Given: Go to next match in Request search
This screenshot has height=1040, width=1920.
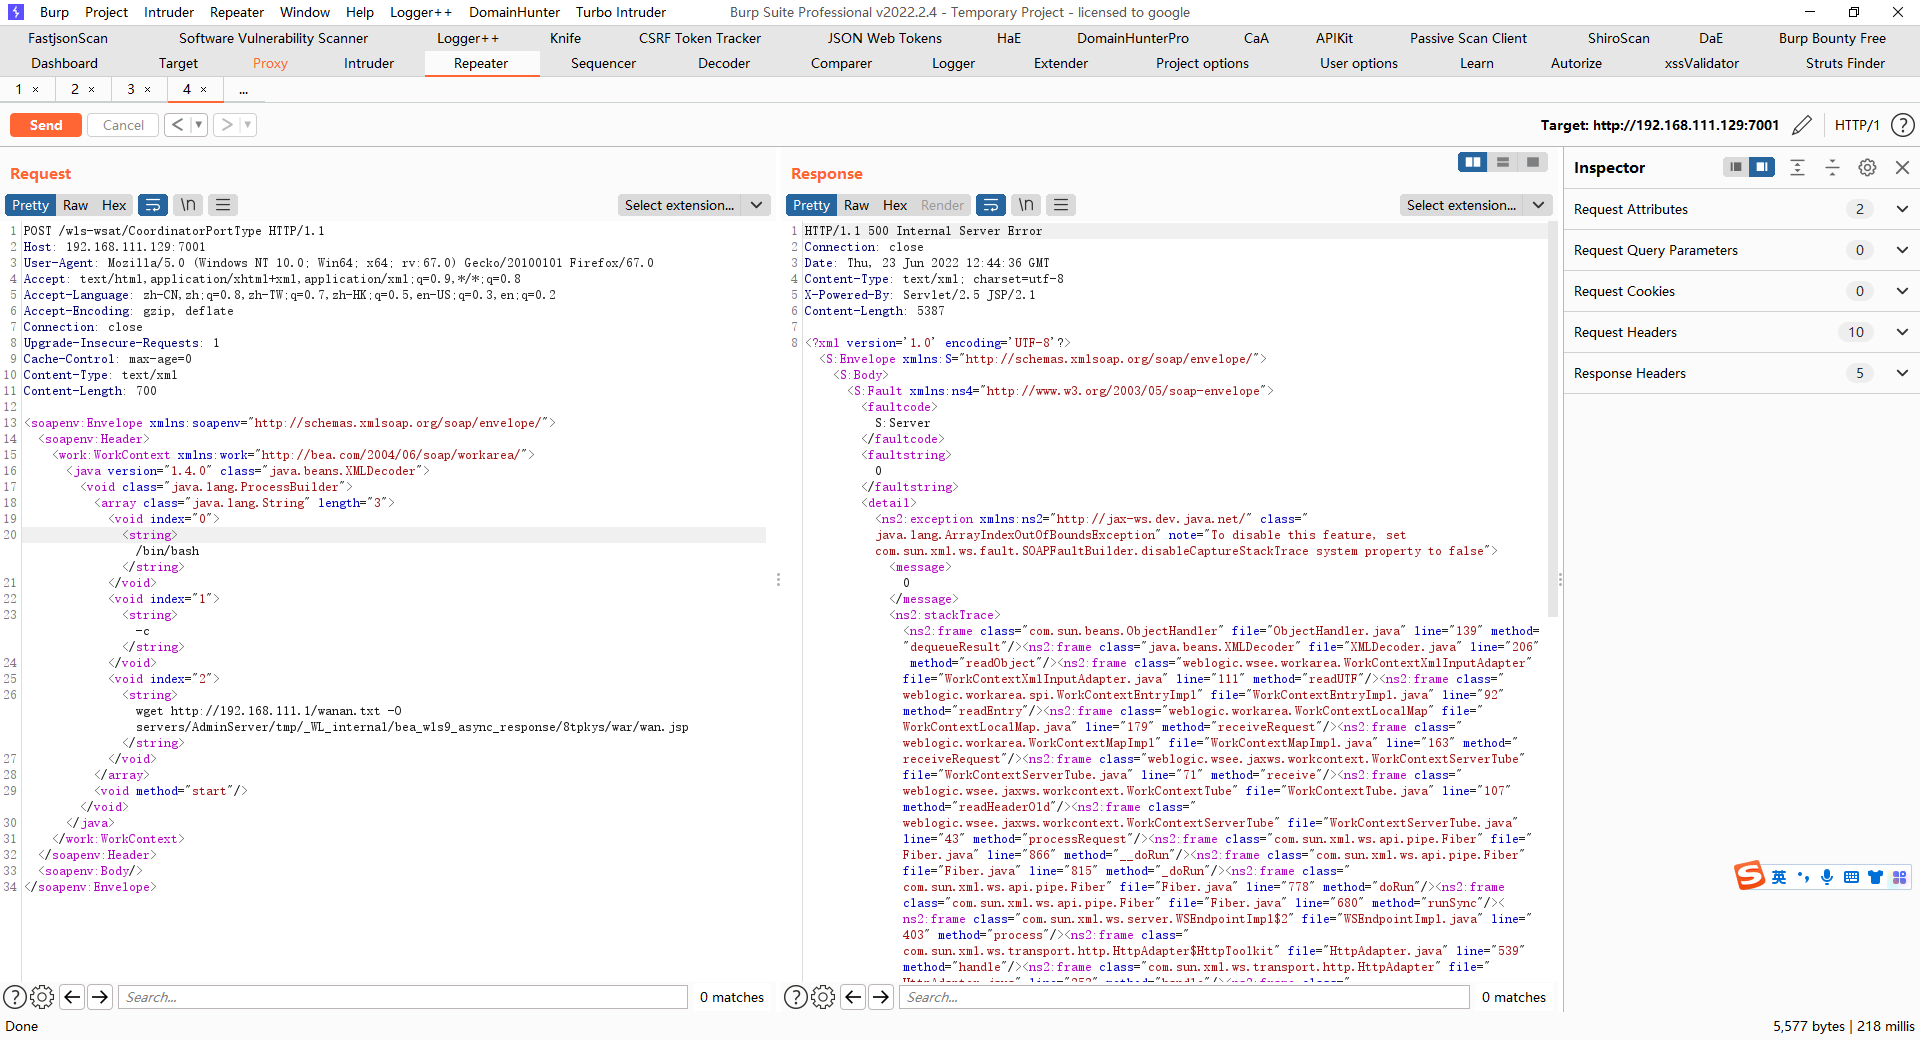Looking at the screenshot, I should click(x=100, y=997).
